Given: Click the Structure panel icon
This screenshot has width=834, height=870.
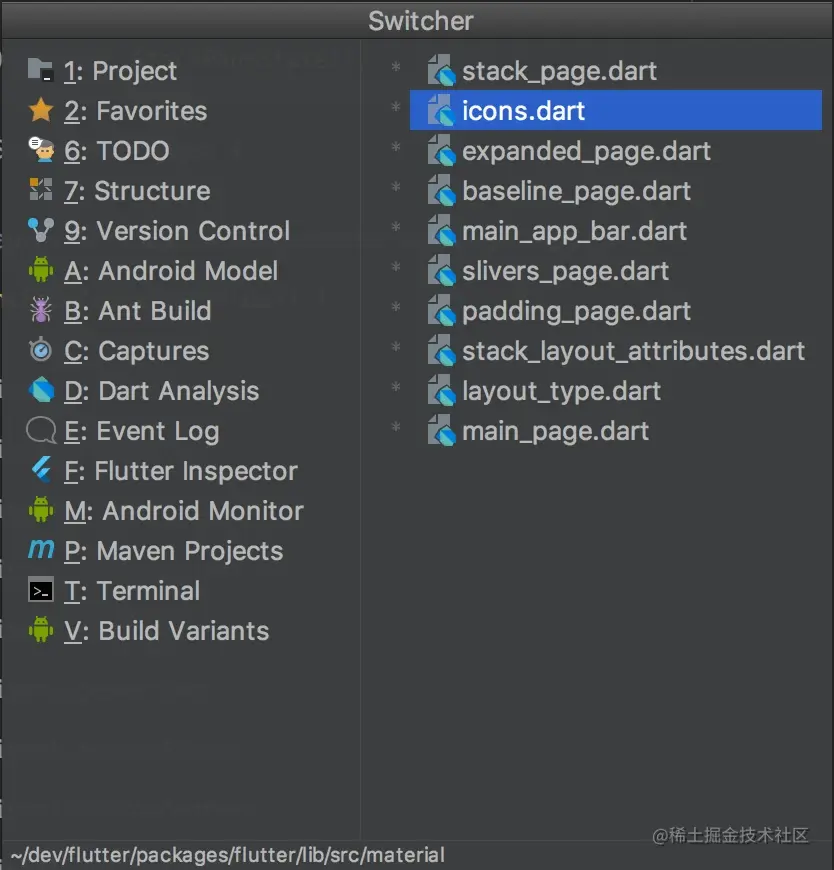Looking at the screenshot, I should 41,191.
